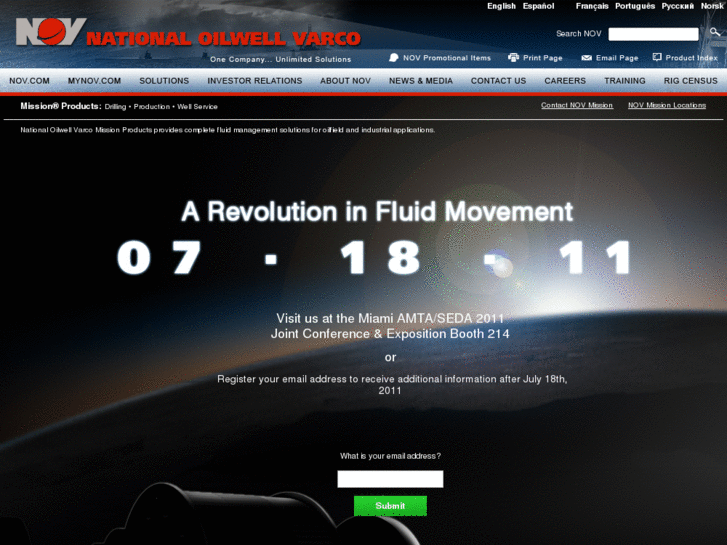Click the Mission® Products heading

61,106
